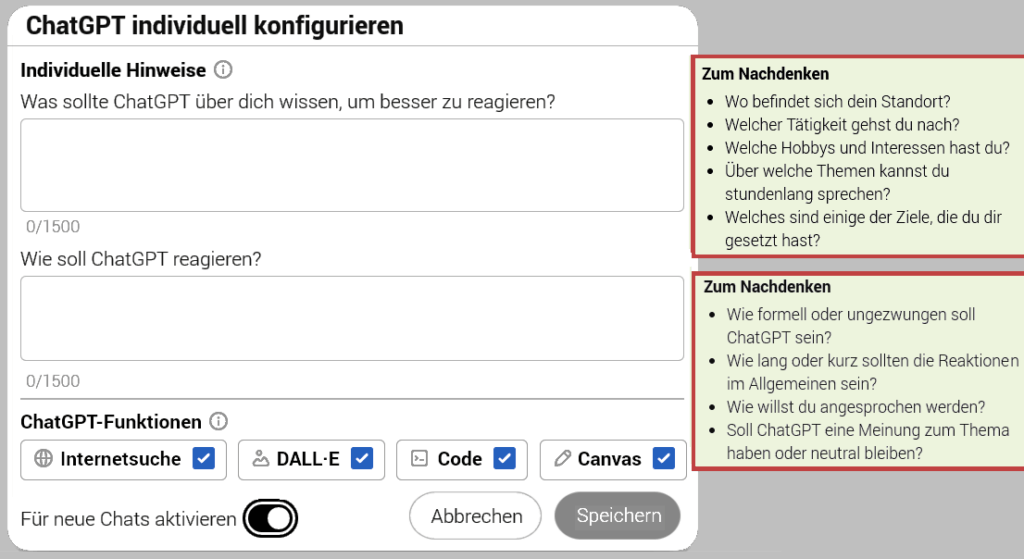Uncheck the Code checkbox

[x=504, y=458]
